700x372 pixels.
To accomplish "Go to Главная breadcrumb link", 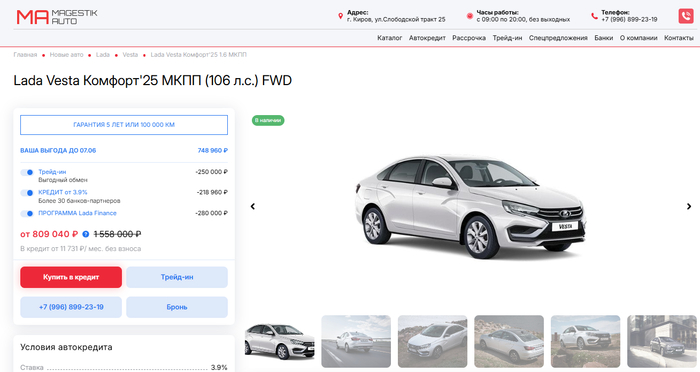I will 25,54.
